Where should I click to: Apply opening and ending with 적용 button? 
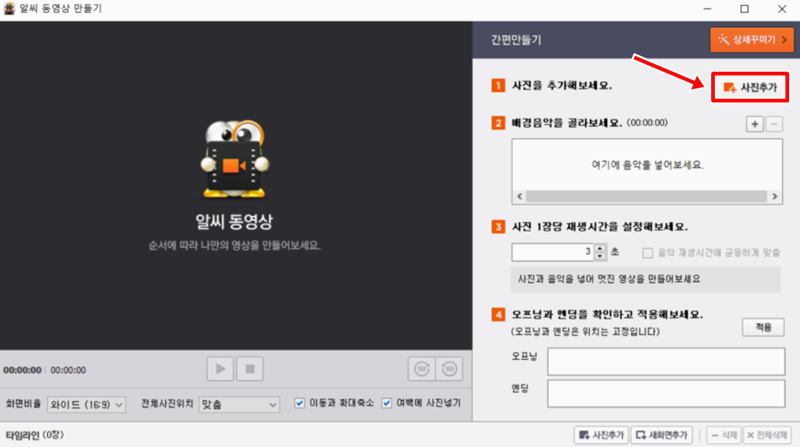pyautogui.click(x=763, y=328)
